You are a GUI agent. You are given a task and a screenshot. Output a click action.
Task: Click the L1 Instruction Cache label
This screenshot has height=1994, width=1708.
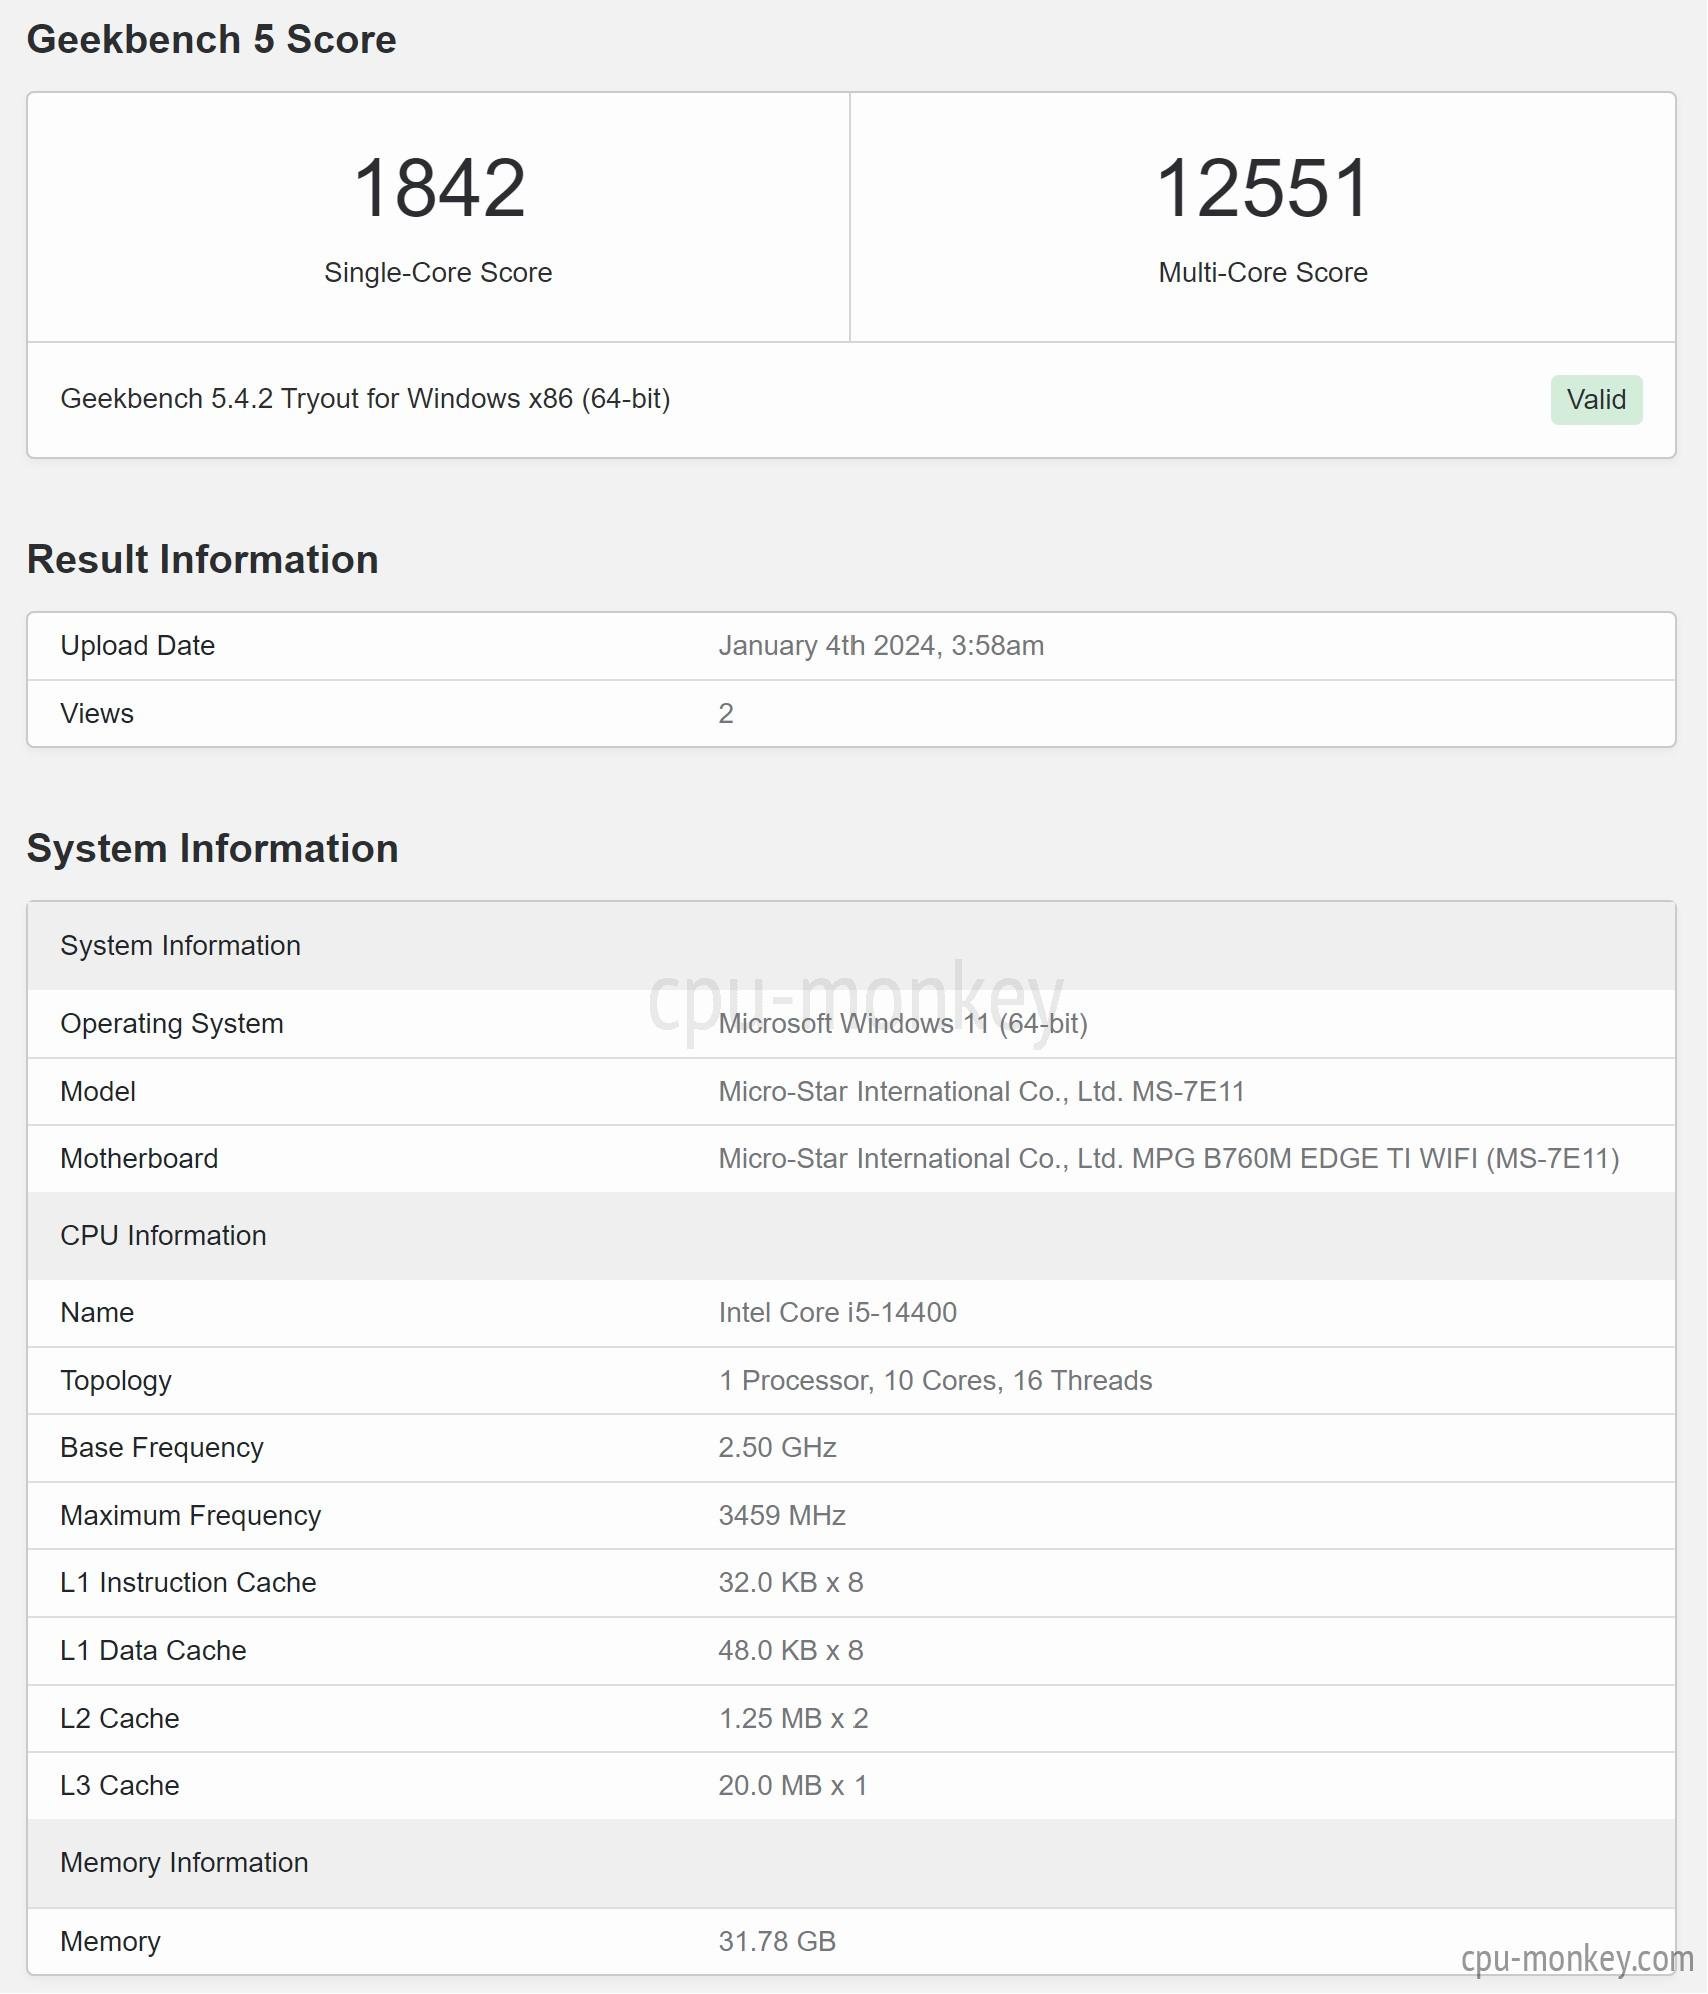click(x=188, y=1583)
